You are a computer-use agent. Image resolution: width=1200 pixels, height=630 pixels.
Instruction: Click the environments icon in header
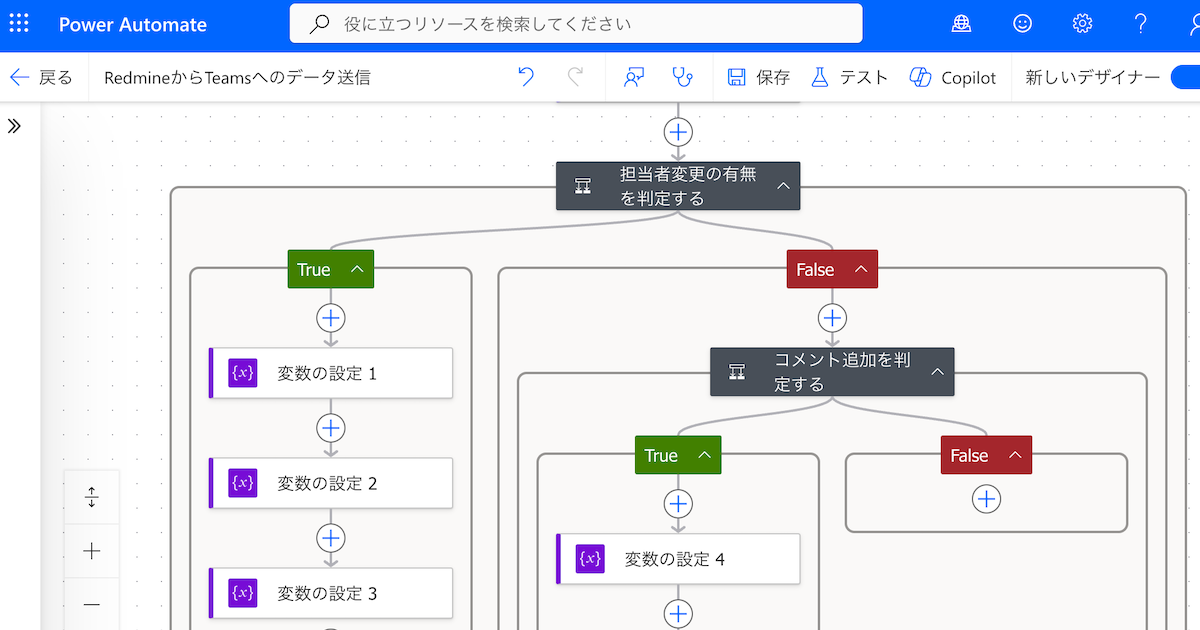(961, 24)
